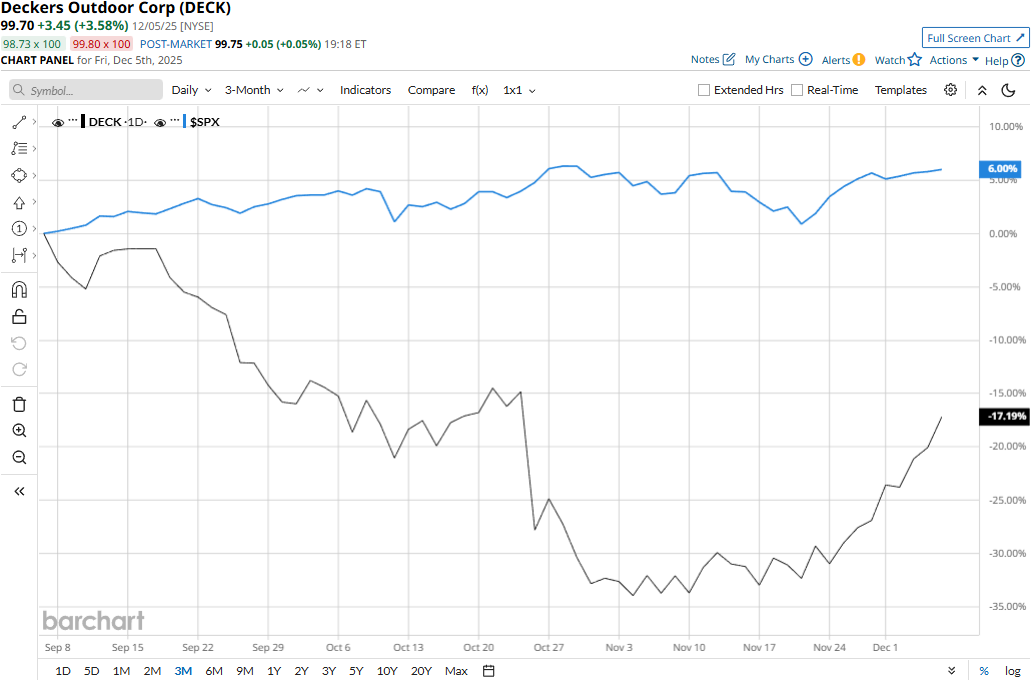Open the Indicators menu
This screenshot has height=680, width=1031.
(365, 90)
